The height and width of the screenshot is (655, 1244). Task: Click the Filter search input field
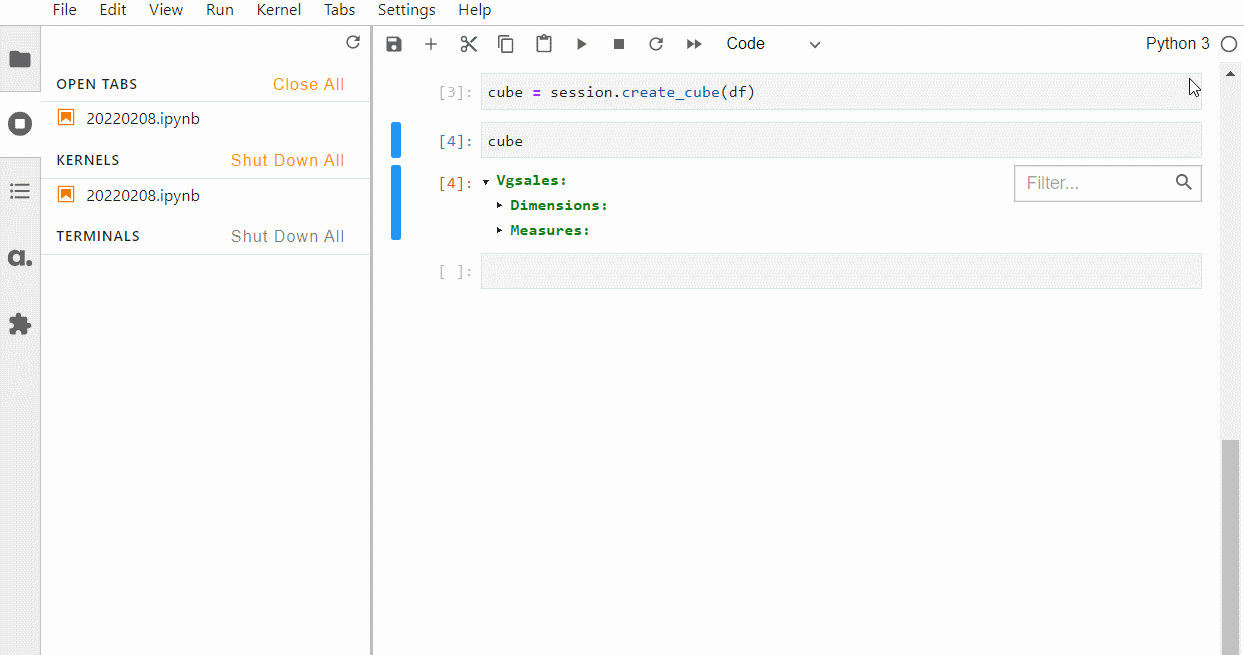click(1095, 183)
